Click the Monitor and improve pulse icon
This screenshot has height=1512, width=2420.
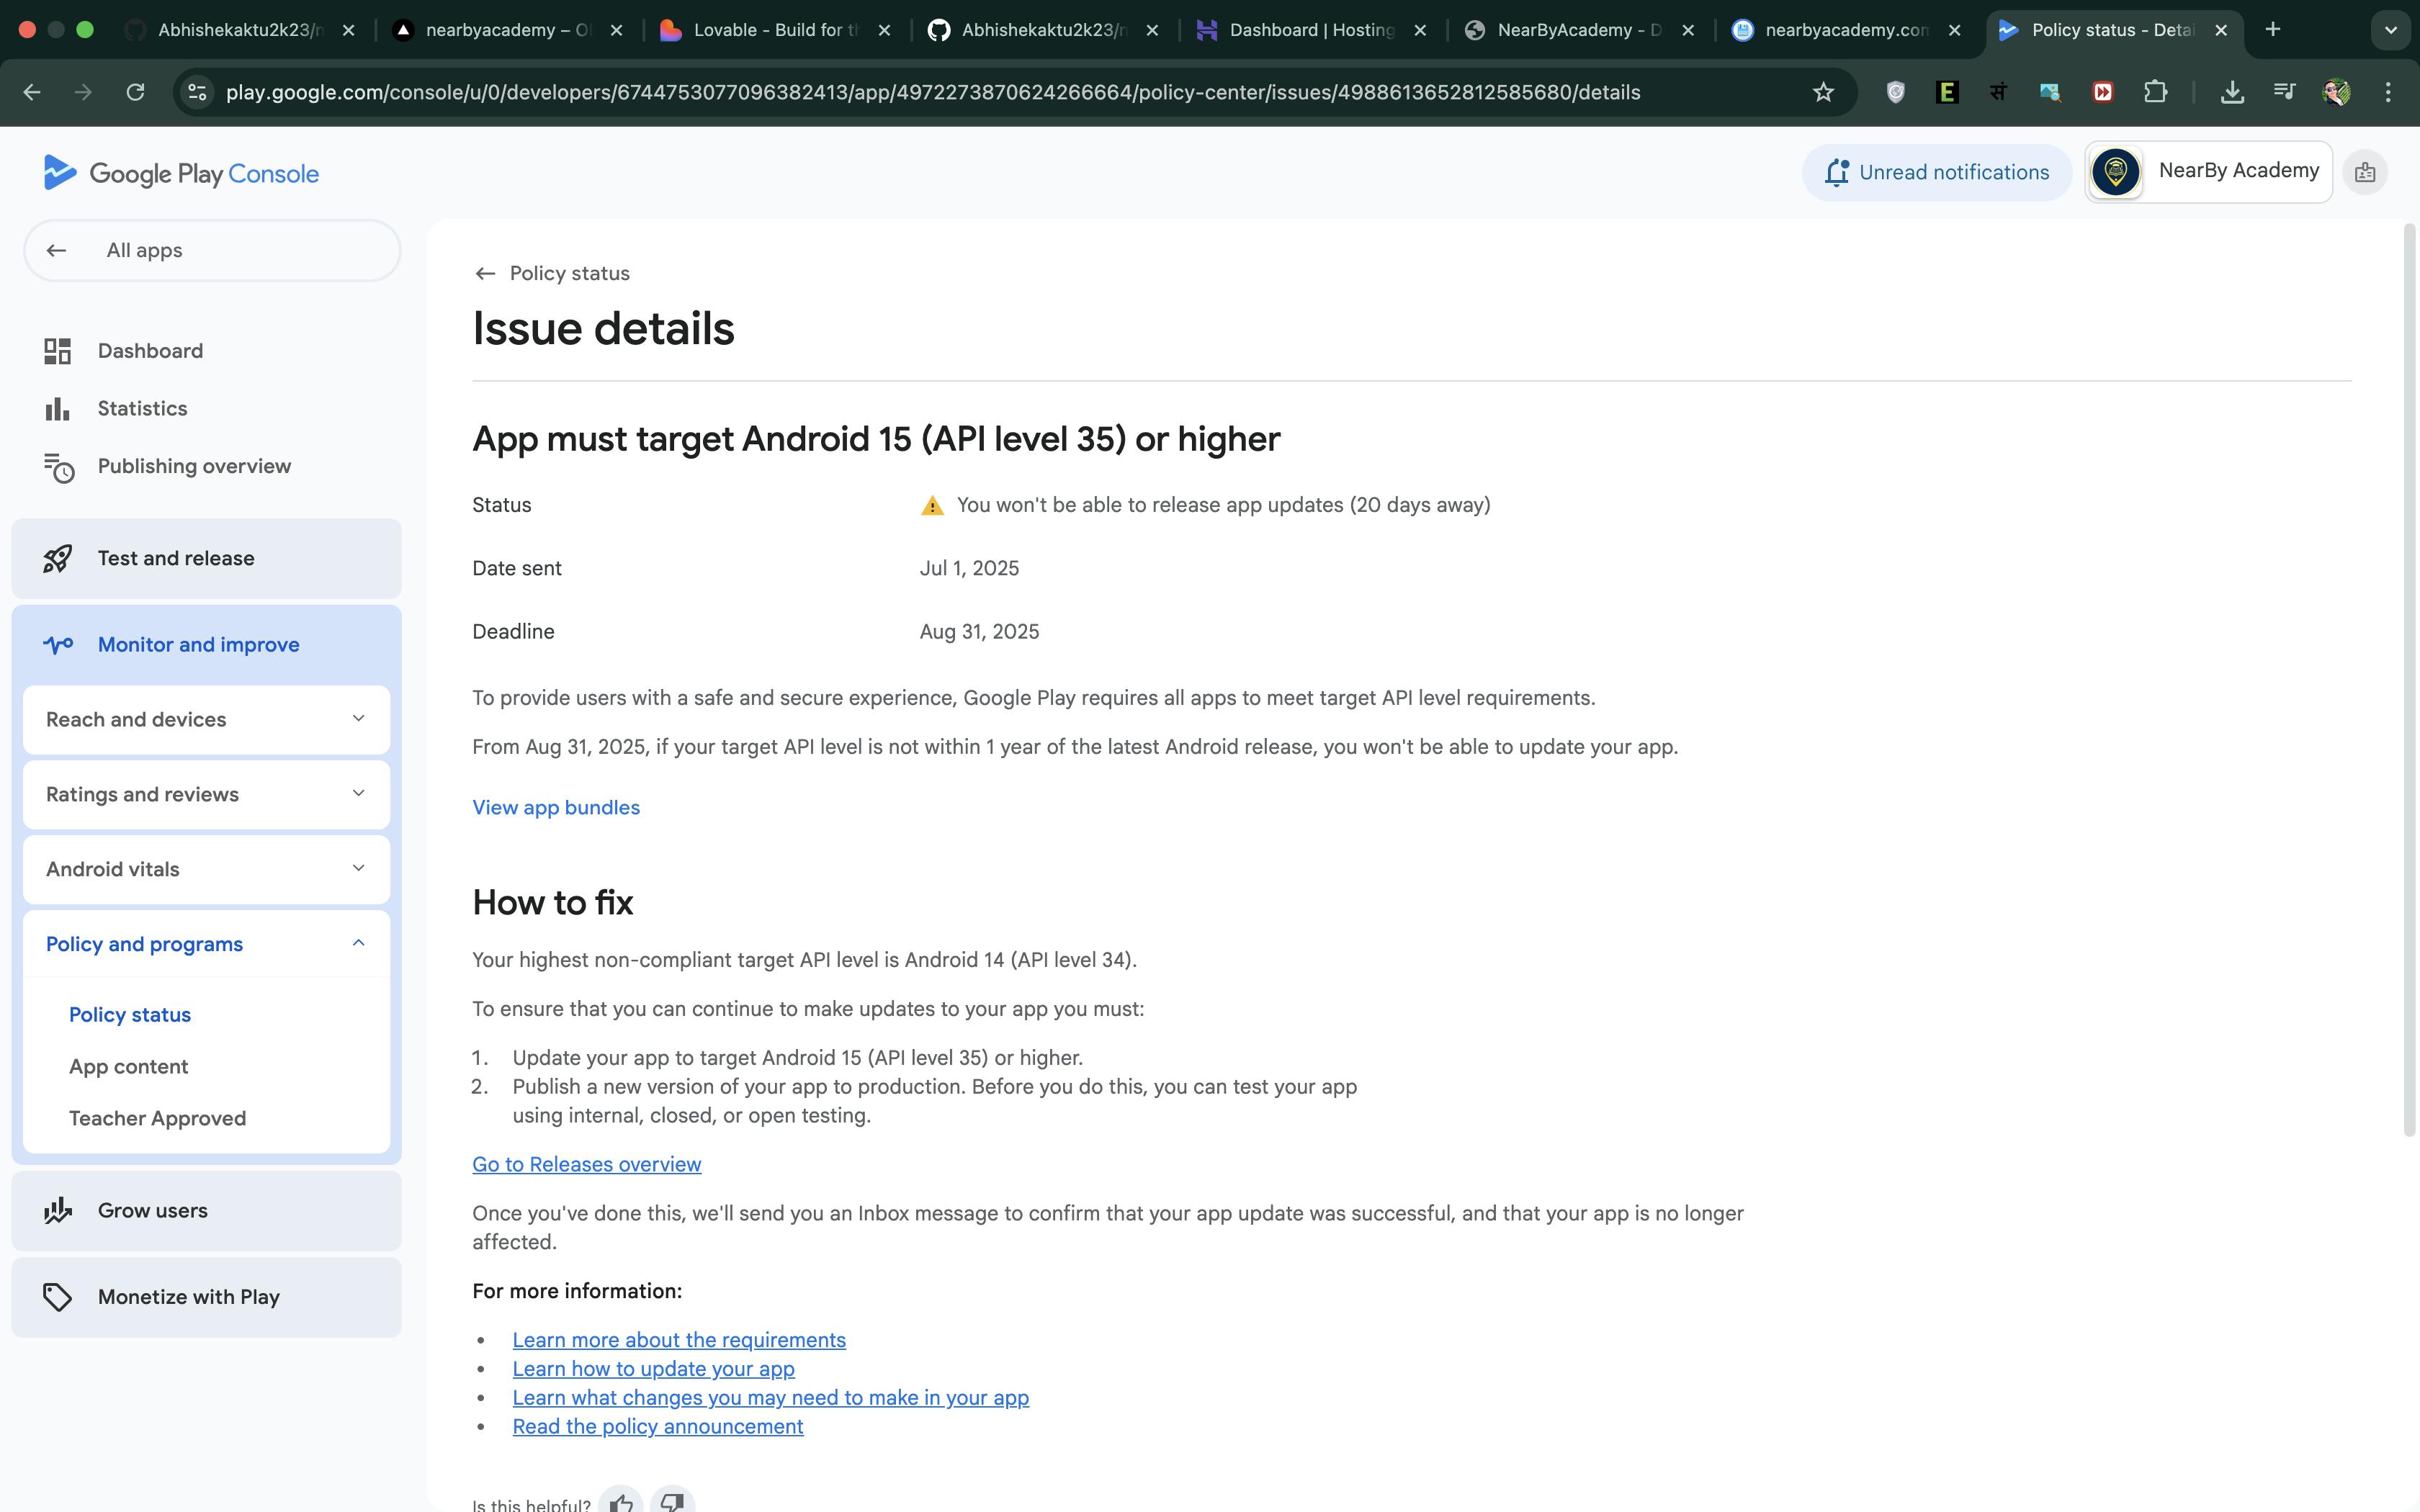coord(58,645)
